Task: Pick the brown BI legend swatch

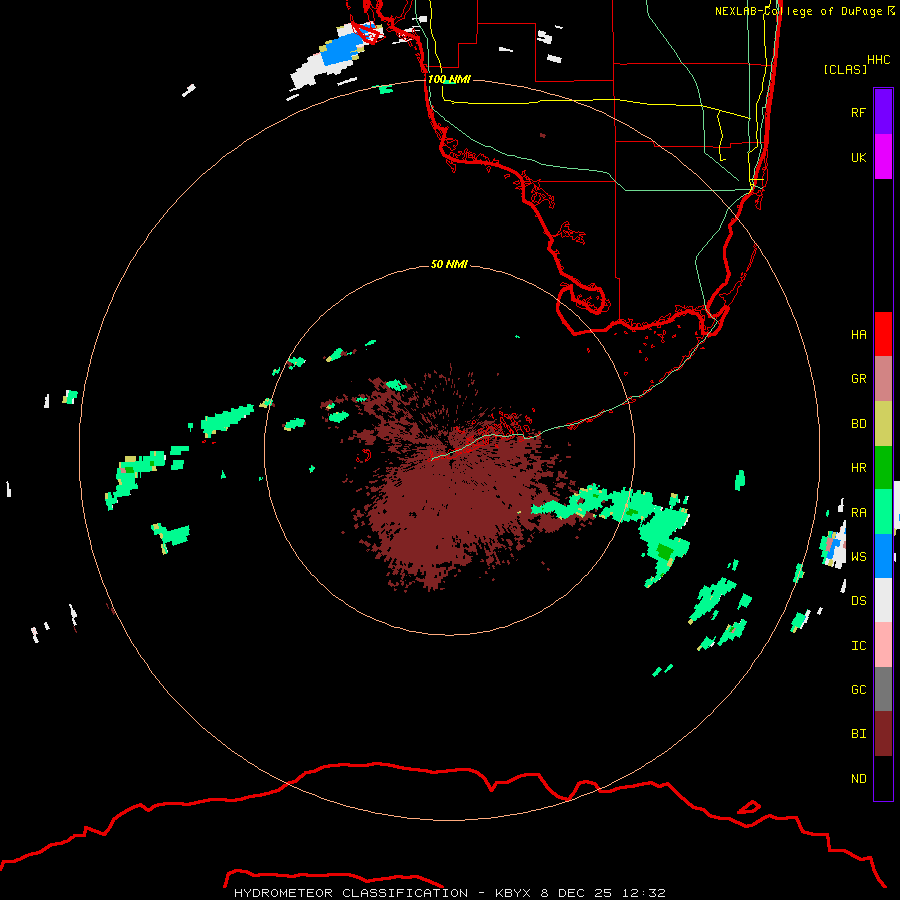Action: pyautogui.click(x=883, y=734)
